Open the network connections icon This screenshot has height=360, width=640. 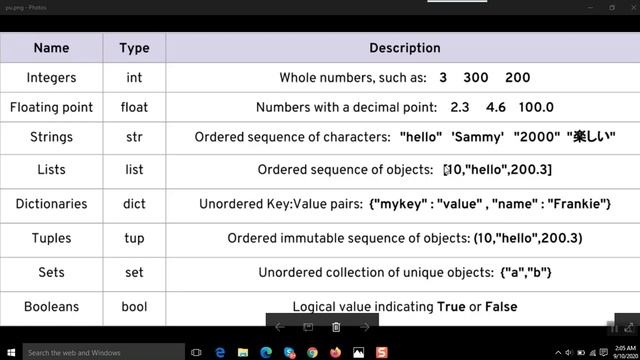pyautogui.click(x=593, y=353)
